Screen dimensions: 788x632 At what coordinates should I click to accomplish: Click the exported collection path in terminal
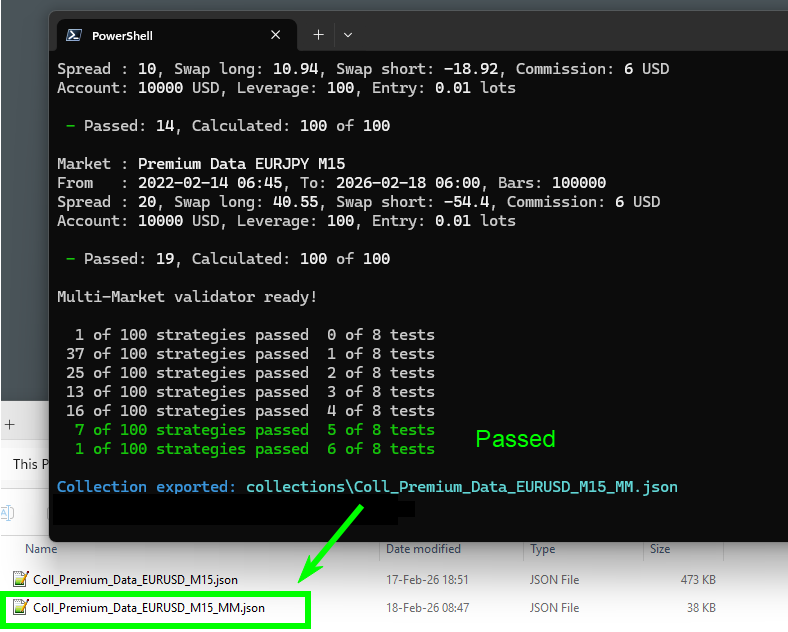point(461,487)
